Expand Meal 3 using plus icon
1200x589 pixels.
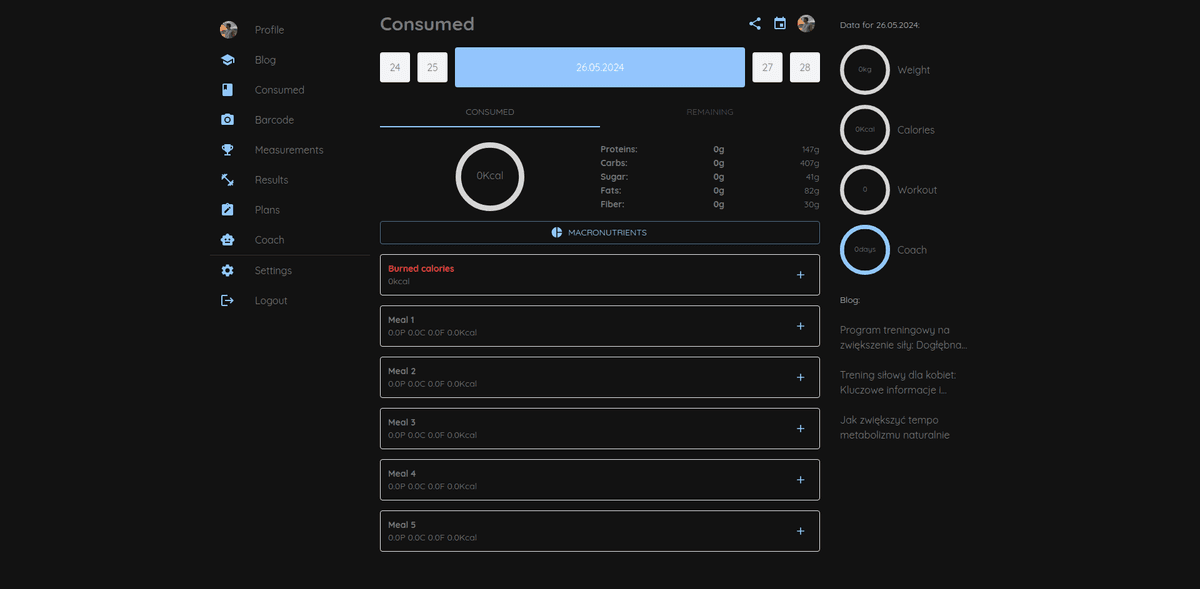(800, 429)
